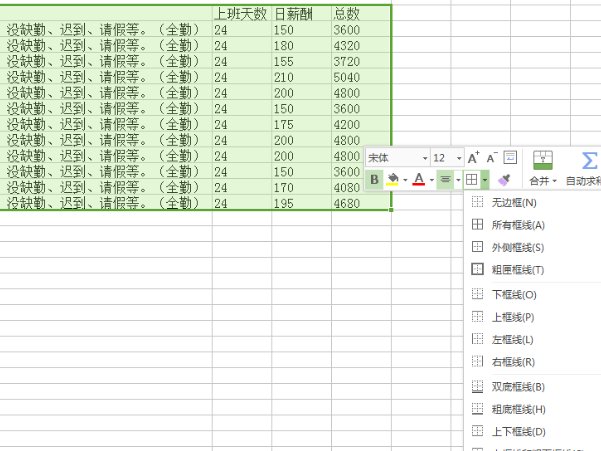
Task: Open the font size 12 dropdown
Action: click(x=458, y=158)
